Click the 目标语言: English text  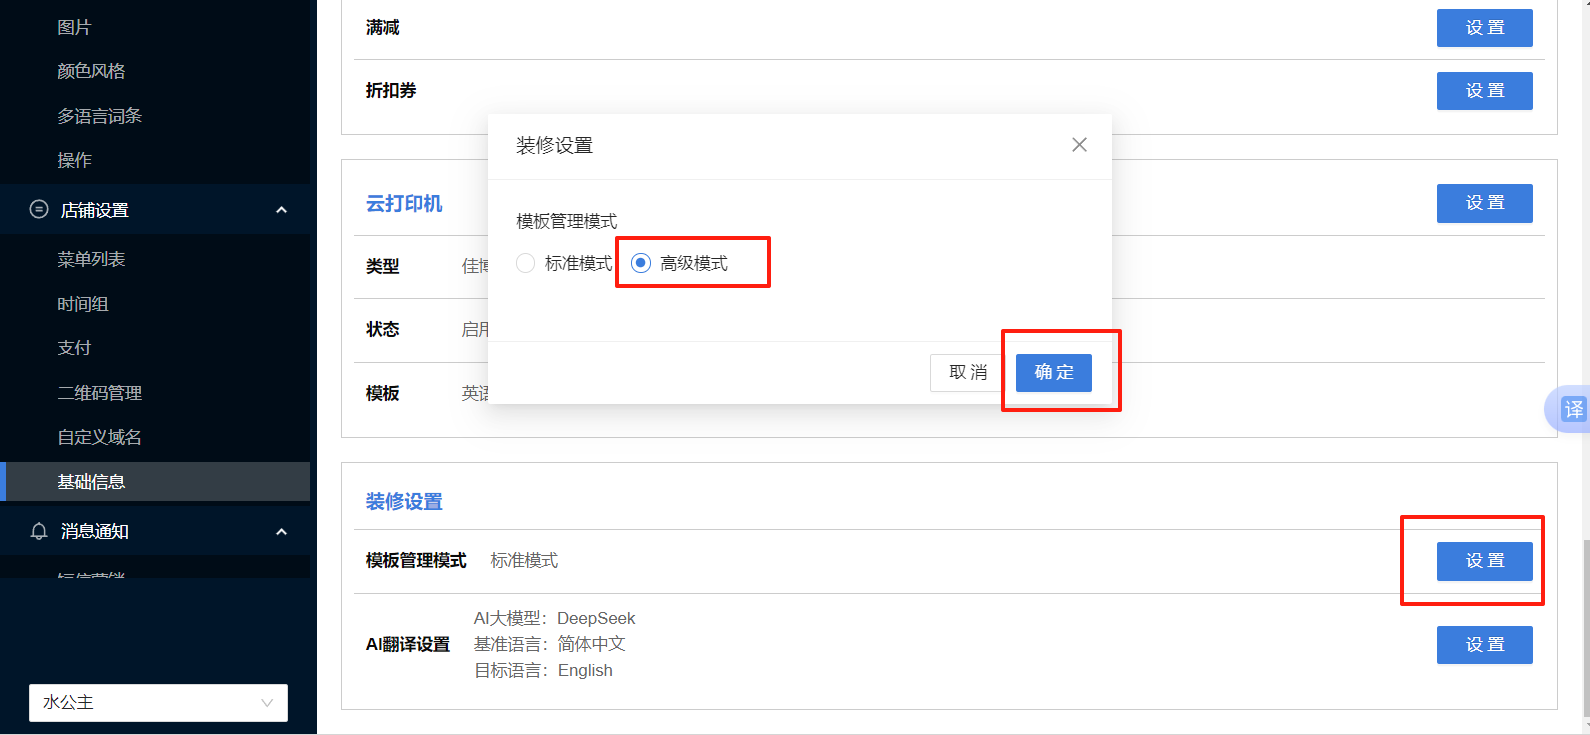[x=543, y=670]
